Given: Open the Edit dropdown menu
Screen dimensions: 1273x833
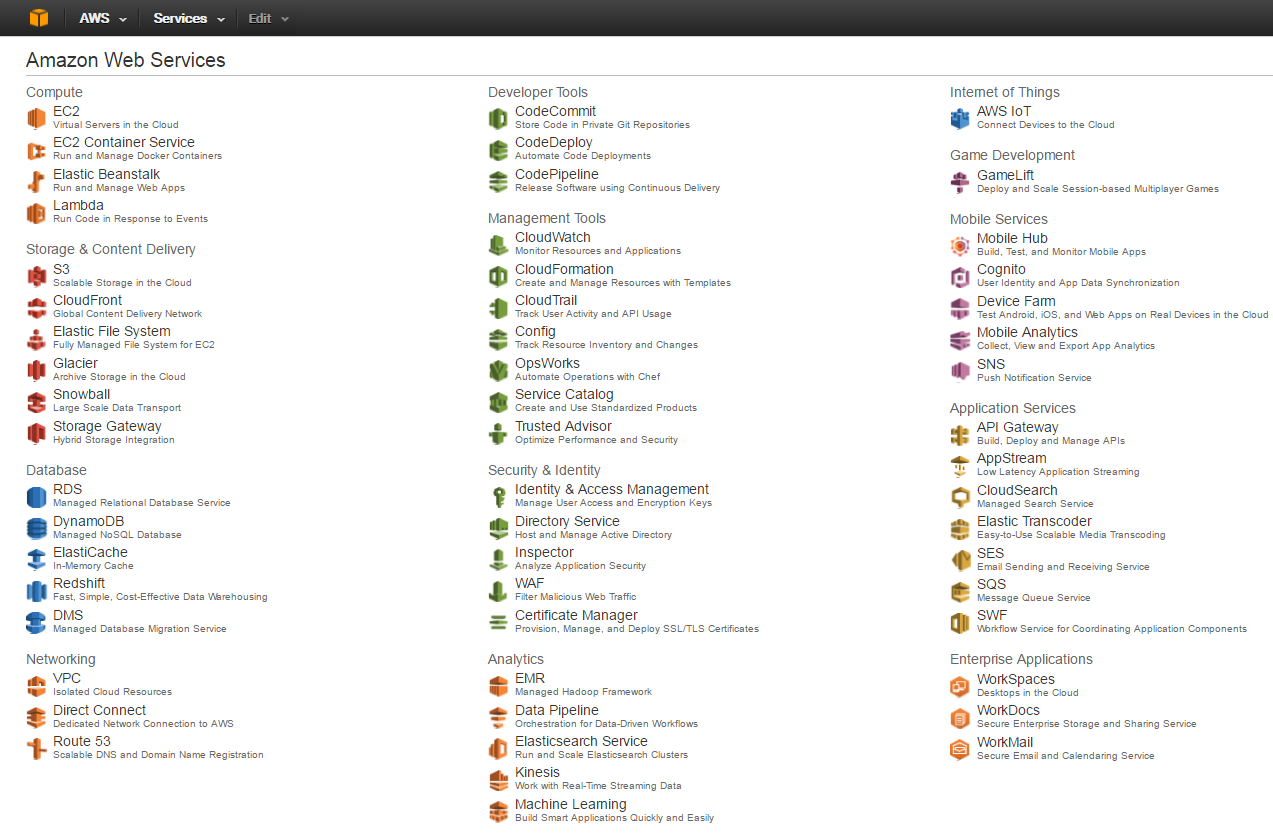Looking at the screenshot, I should [269, 18].
